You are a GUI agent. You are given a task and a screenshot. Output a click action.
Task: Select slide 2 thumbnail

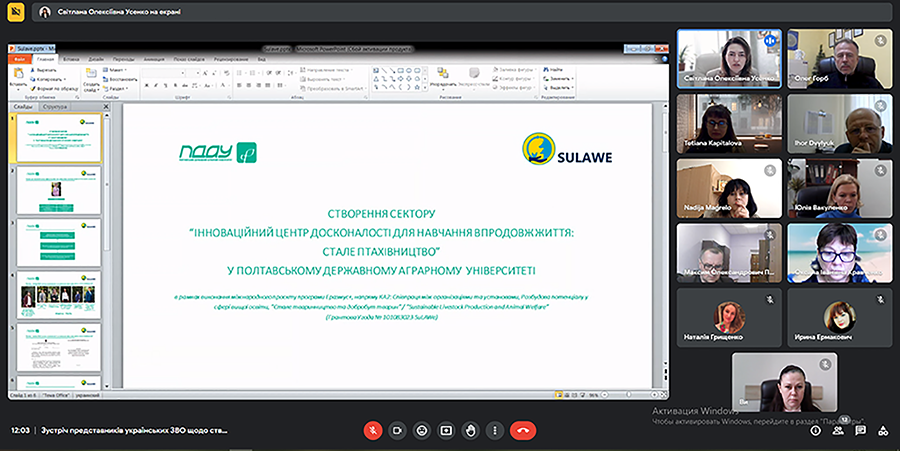[x=59, y=190]
